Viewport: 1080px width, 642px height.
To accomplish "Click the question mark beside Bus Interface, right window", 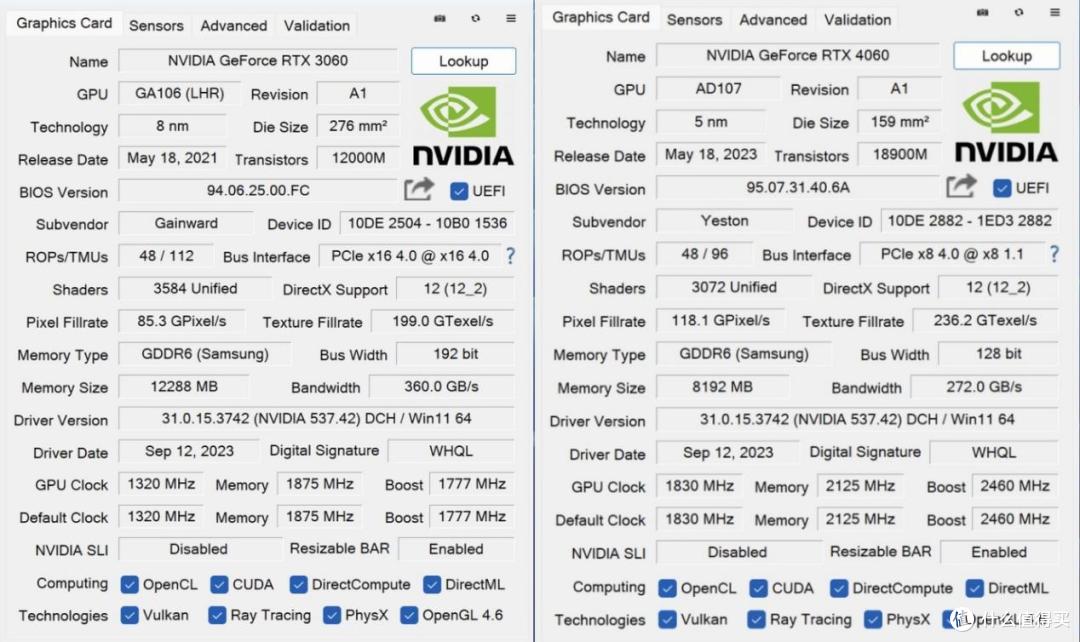I will tap(1053, 254).
